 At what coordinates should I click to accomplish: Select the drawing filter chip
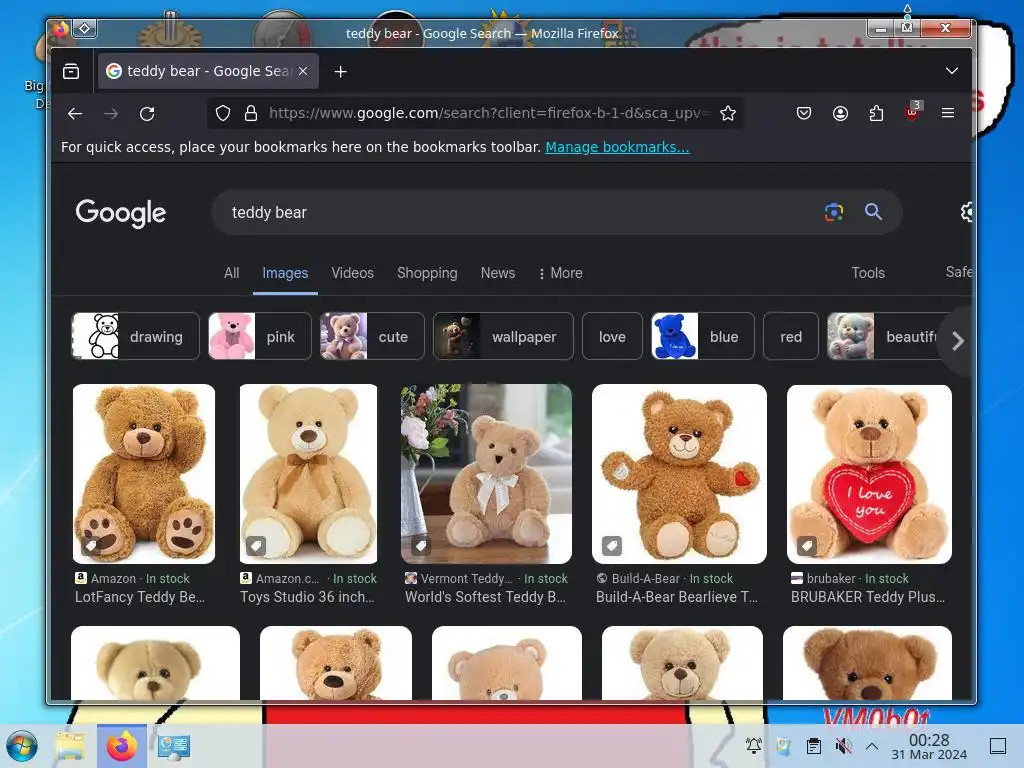[135, 336]
